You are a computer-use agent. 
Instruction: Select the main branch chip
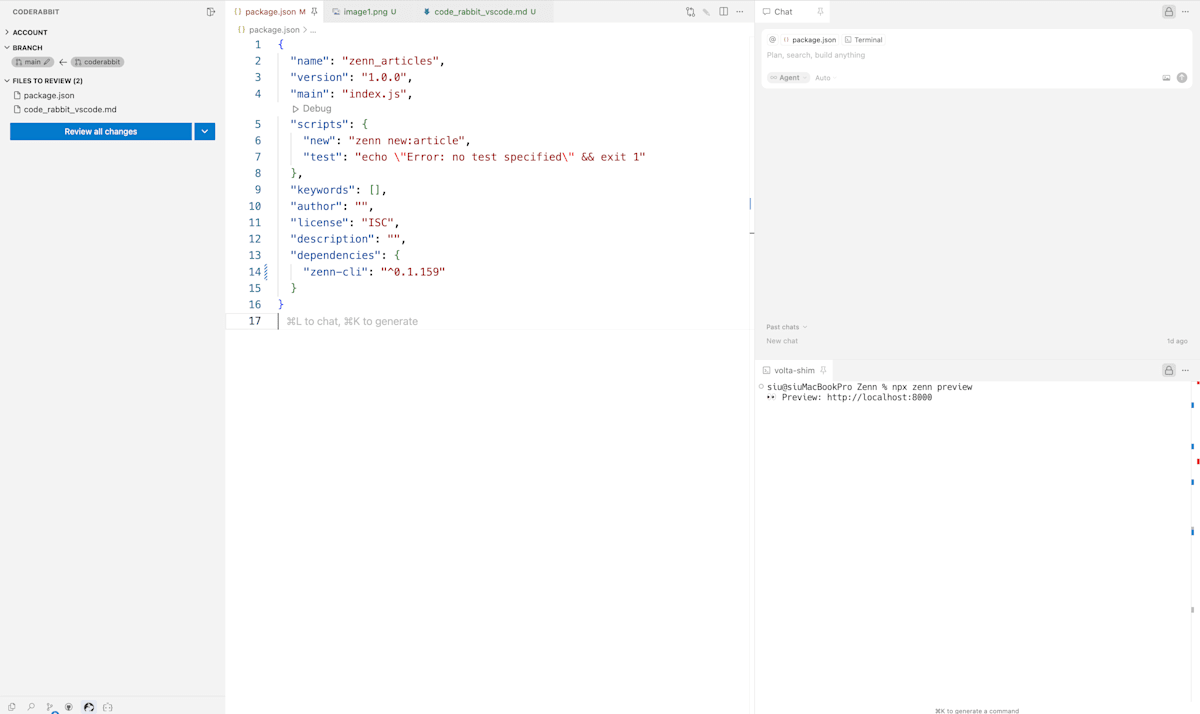[x=32, y=62]
